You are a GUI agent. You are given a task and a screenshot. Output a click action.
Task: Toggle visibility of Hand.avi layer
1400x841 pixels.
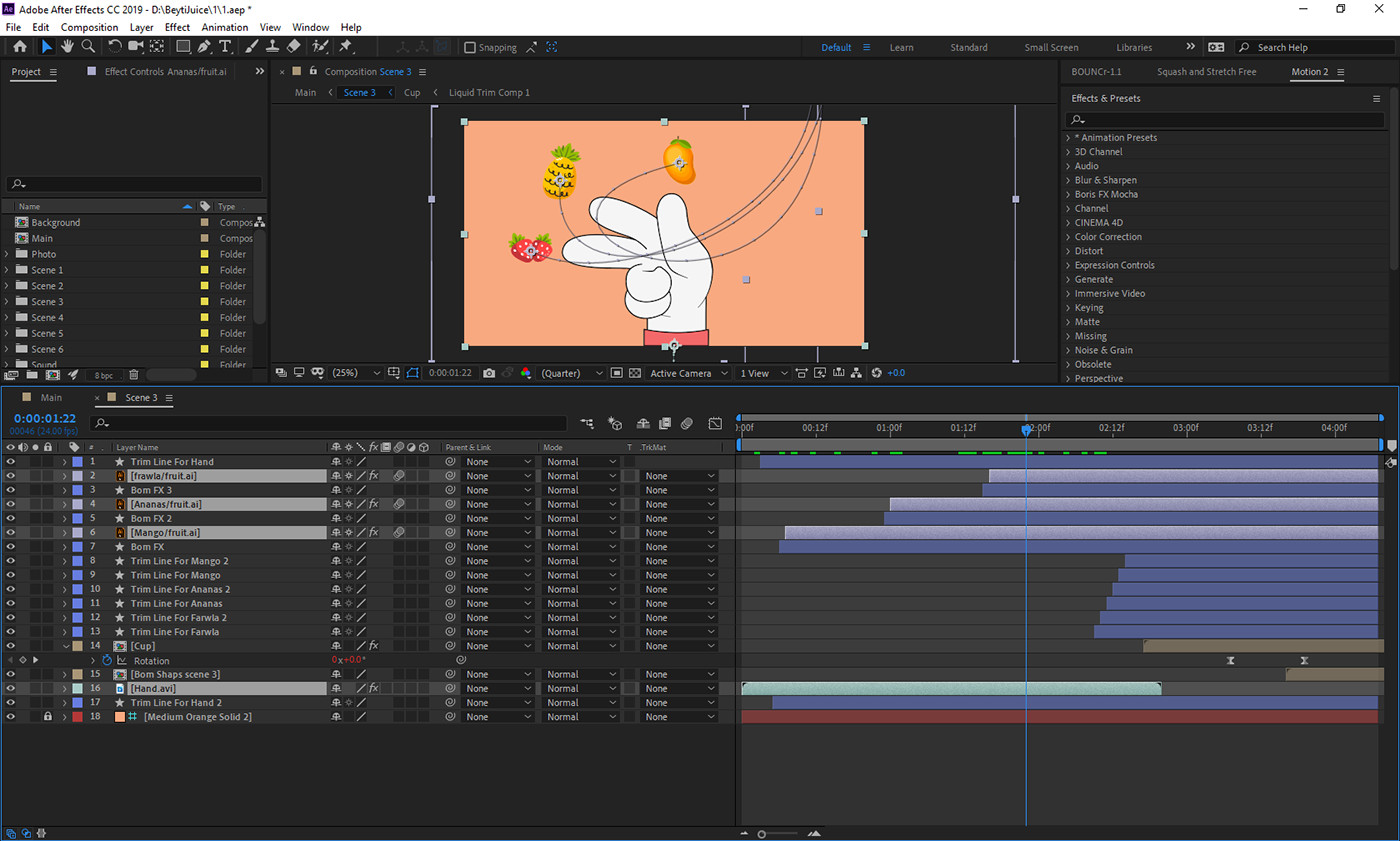(x=11, y=689)
